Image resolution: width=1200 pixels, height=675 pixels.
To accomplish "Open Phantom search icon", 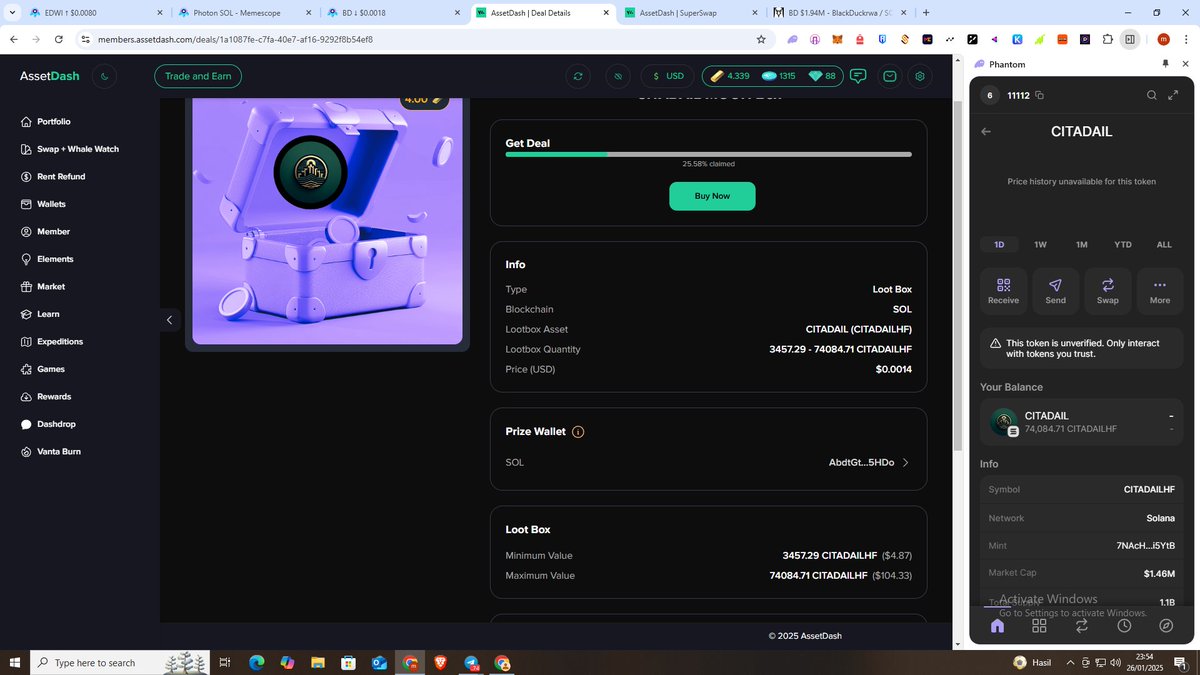I will coord(1151,96).
